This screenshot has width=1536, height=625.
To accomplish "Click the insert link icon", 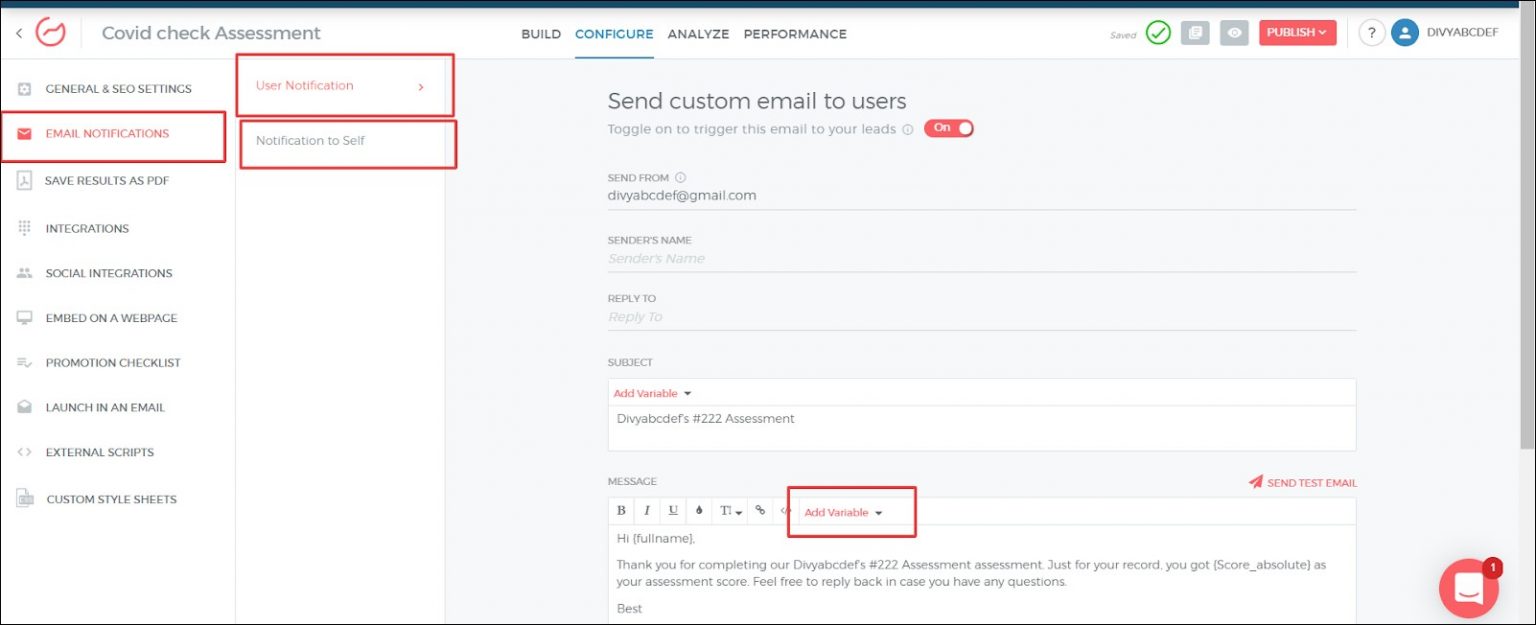I will pyautogui.click(x=760, y=511).
